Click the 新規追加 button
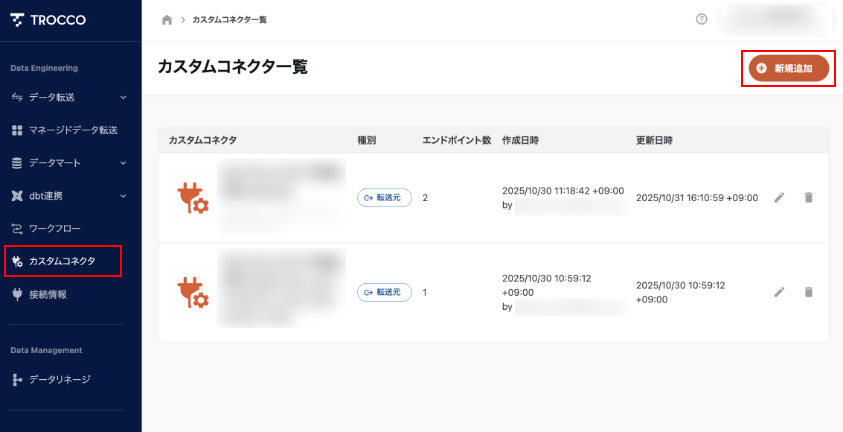Viewport: 843px width, 432px height. 789,68
